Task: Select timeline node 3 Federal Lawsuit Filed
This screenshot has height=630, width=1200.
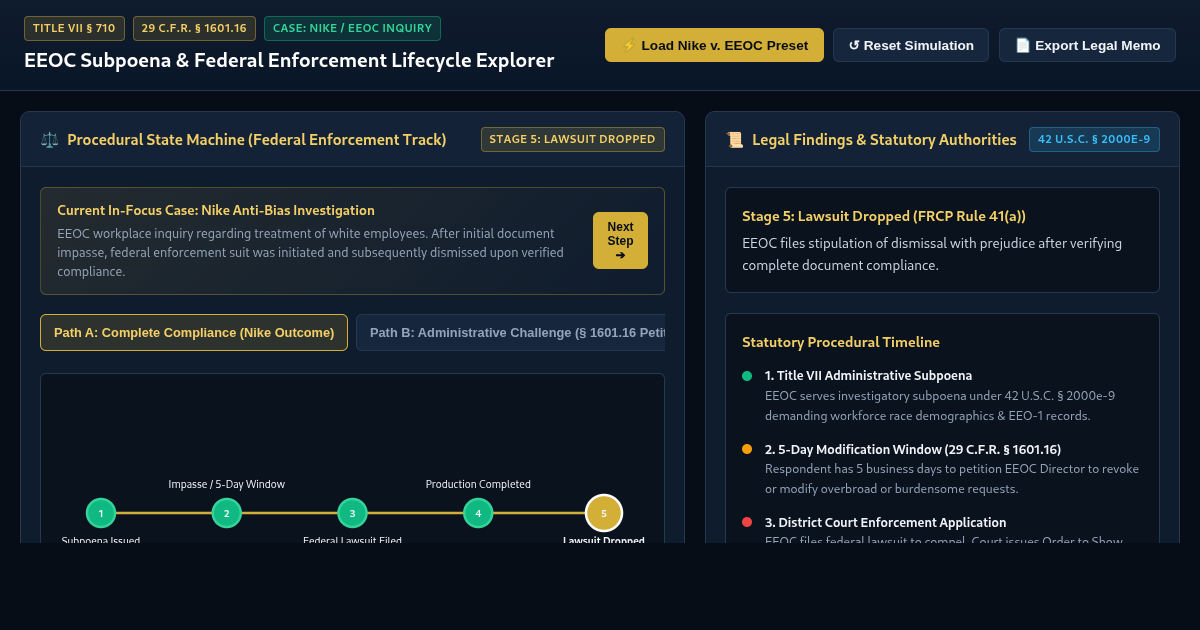Action: coord(352,513)
